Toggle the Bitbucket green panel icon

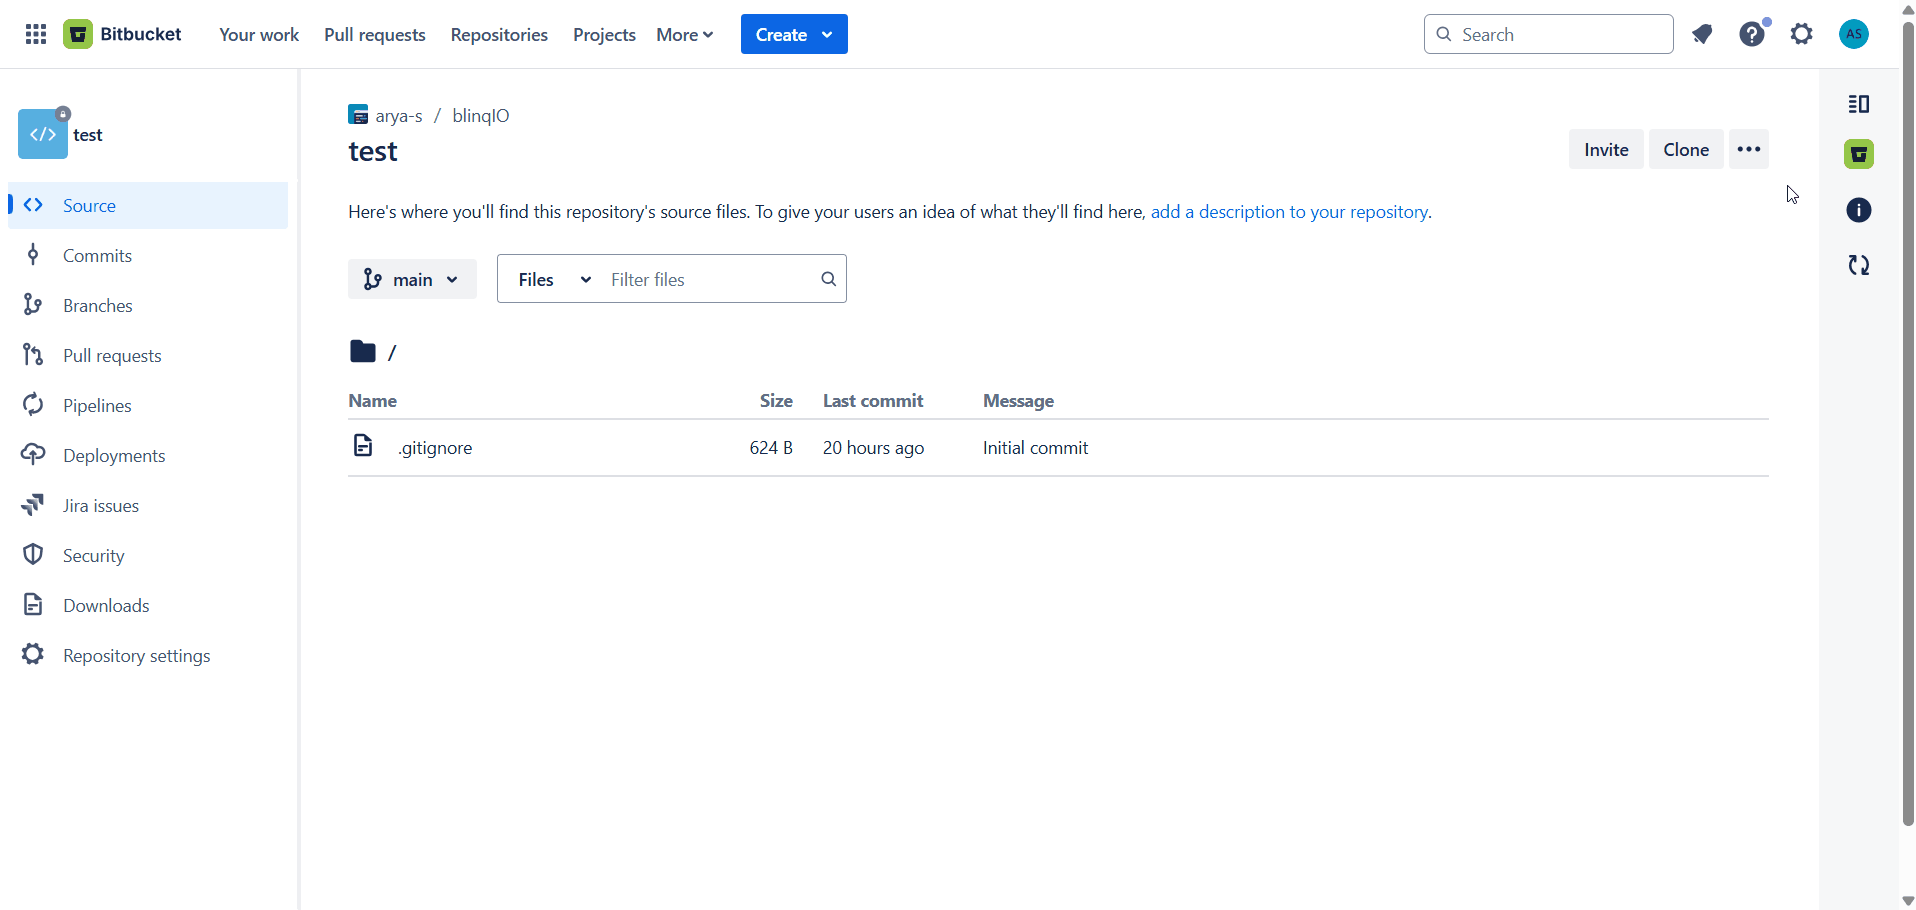click(1859, 154)
